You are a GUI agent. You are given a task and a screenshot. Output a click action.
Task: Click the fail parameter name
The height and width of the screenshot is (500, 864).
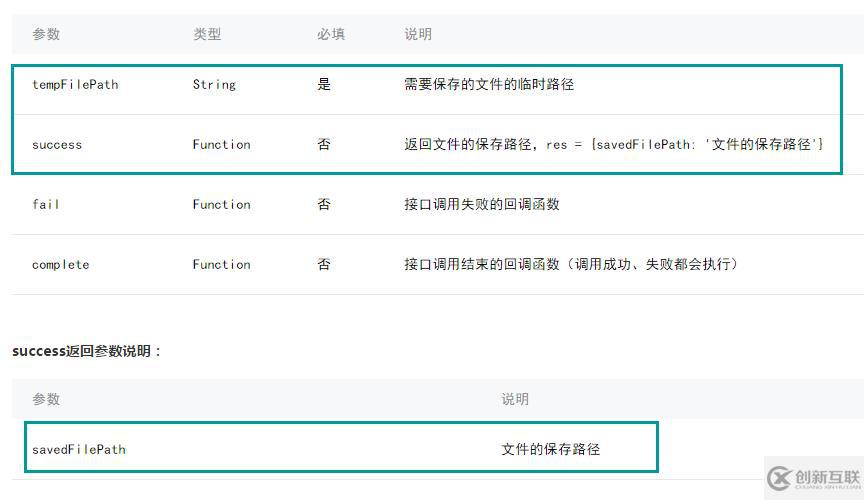coord(46,205)
